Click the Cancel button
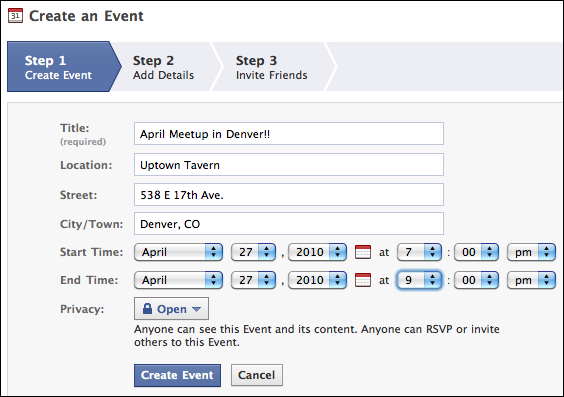Screen dimensions: 564x397 (x=256, y=375)
